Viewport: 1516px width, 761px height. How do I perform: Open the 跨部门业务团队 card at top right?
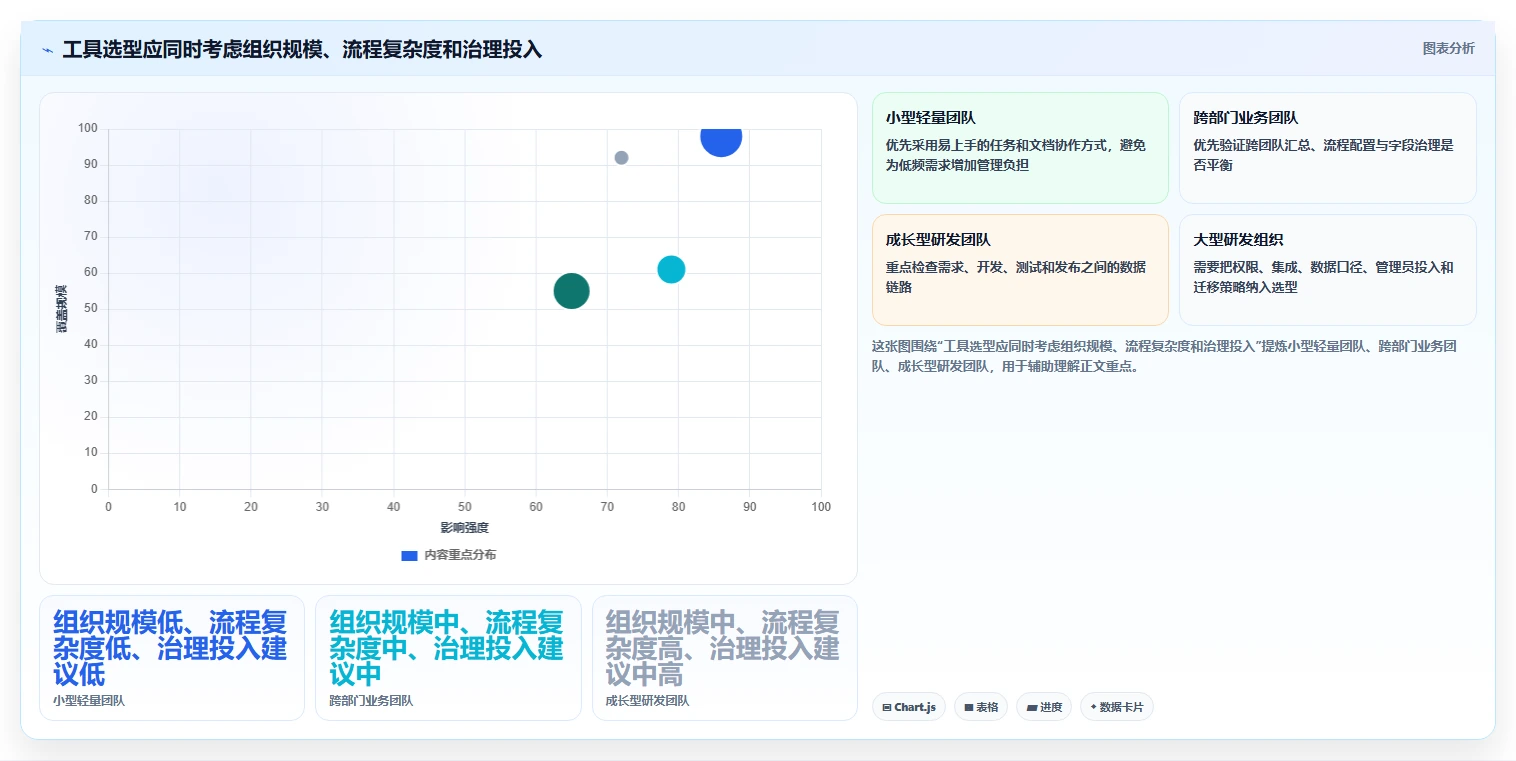pyautogui.click(x=1327, y=148)
